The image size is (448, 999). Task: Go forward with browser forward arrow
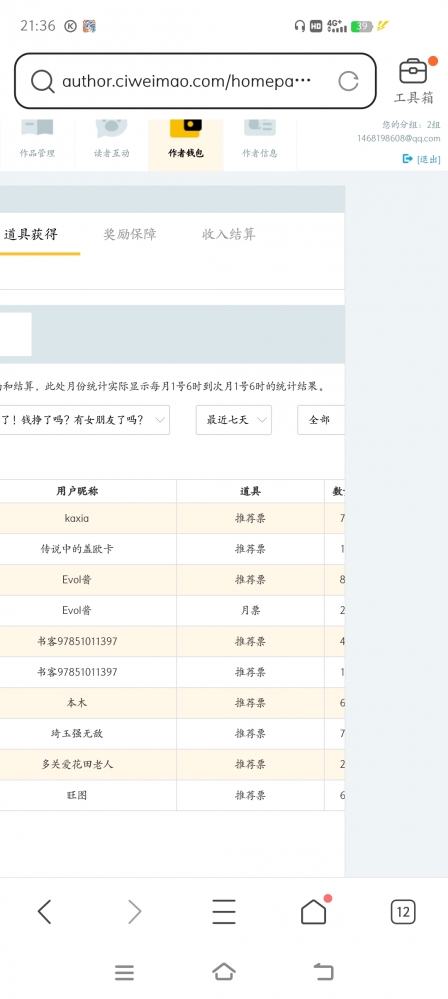tap(134, 912)
